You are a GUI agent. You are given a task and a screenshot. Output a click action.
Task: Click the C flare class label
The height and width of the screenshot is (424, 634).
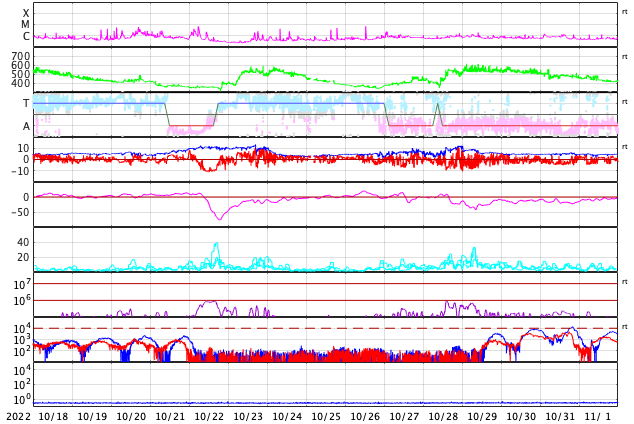26,36
